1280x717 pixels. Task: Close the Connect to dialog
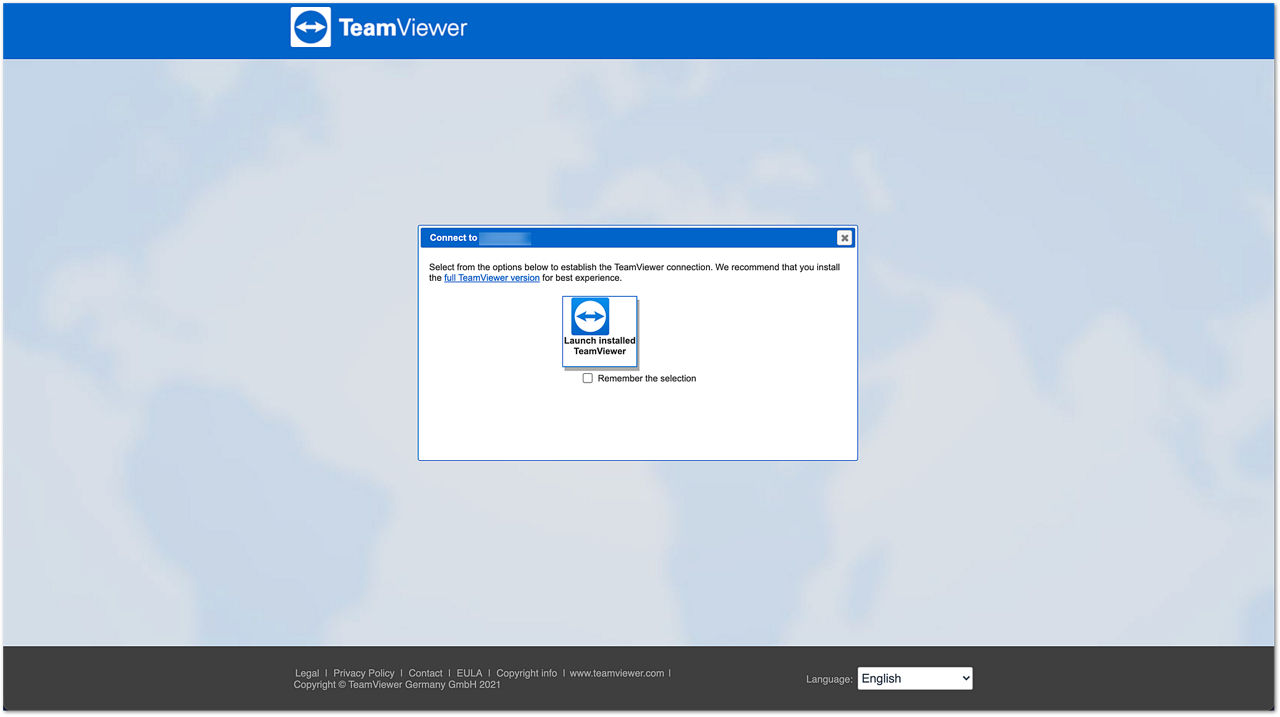844,238
